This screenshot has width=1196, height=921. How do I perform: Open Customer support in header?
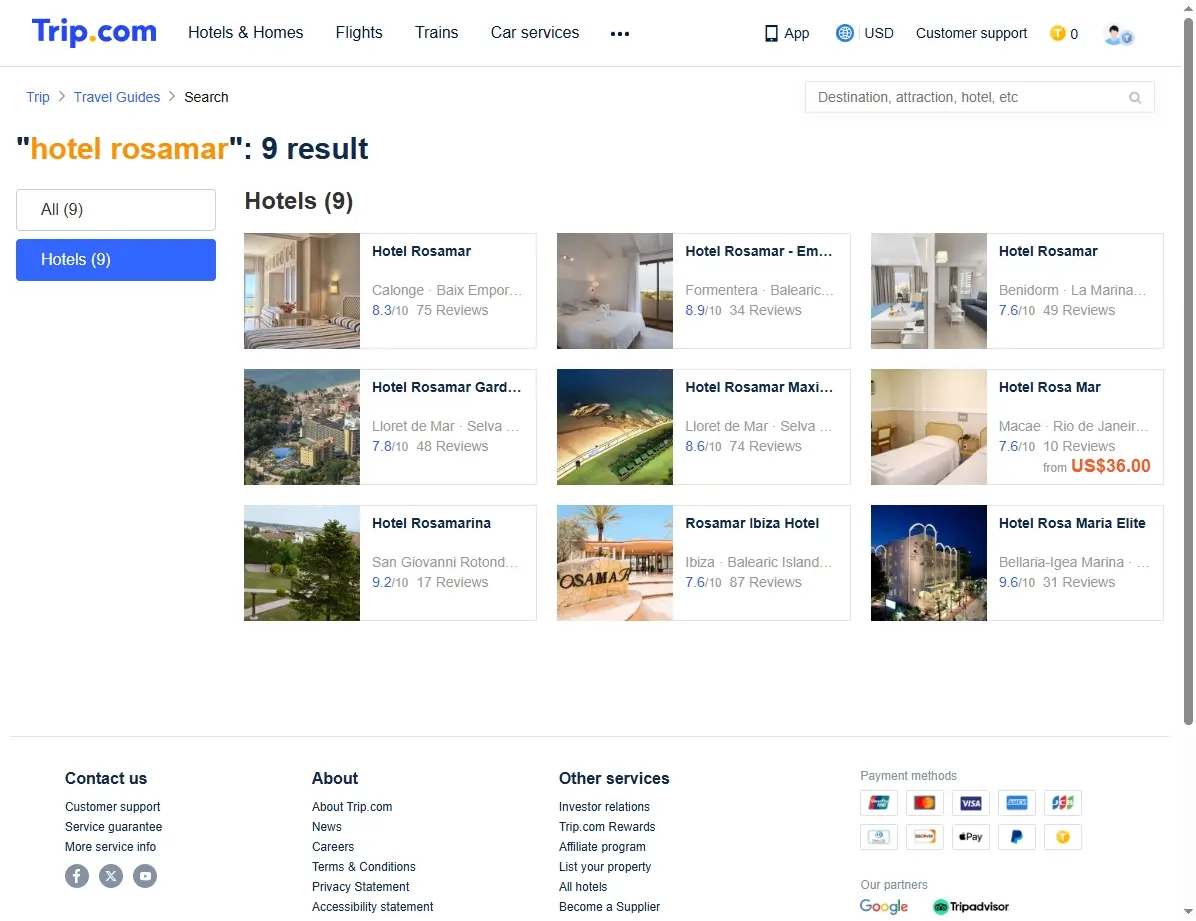point(971,34)
